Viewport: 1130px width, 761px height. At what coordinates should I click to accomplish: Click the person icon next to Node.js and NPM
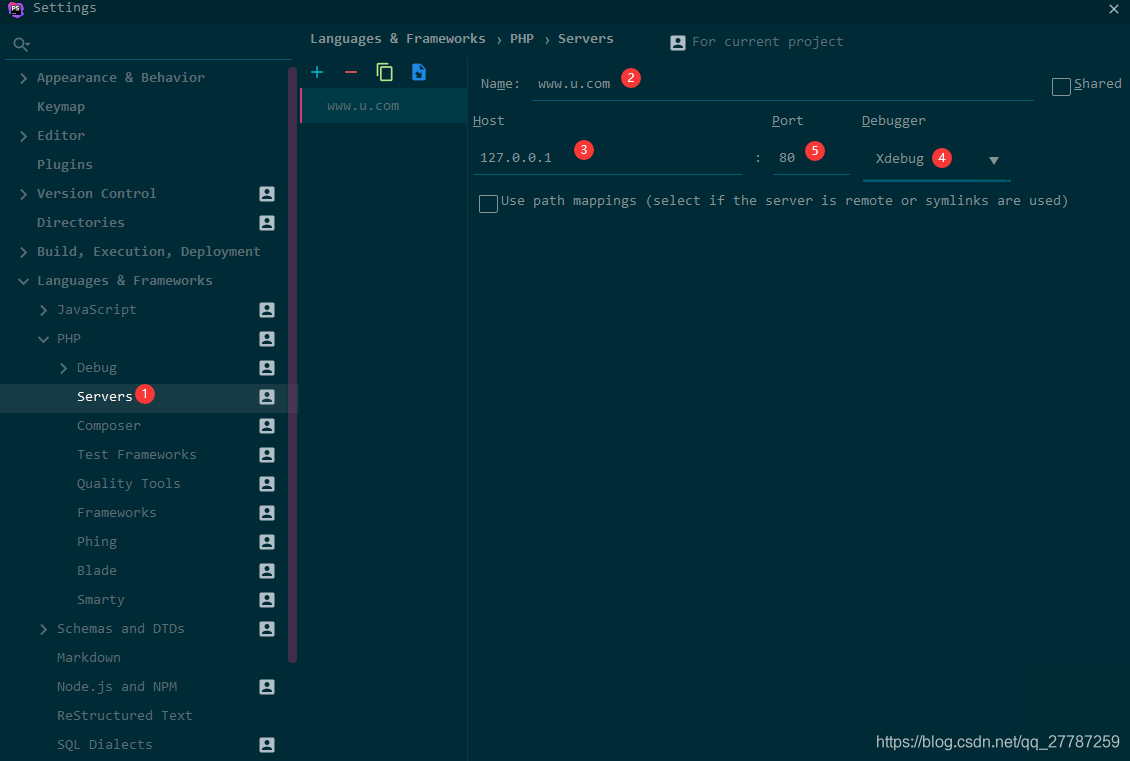click(x=266, y=687)
